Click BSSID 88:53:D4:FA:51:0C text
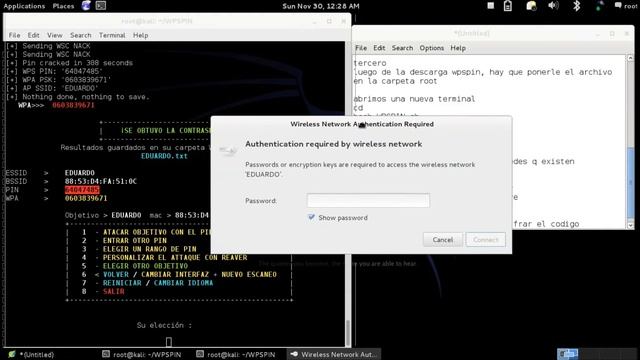 point(100,181)
